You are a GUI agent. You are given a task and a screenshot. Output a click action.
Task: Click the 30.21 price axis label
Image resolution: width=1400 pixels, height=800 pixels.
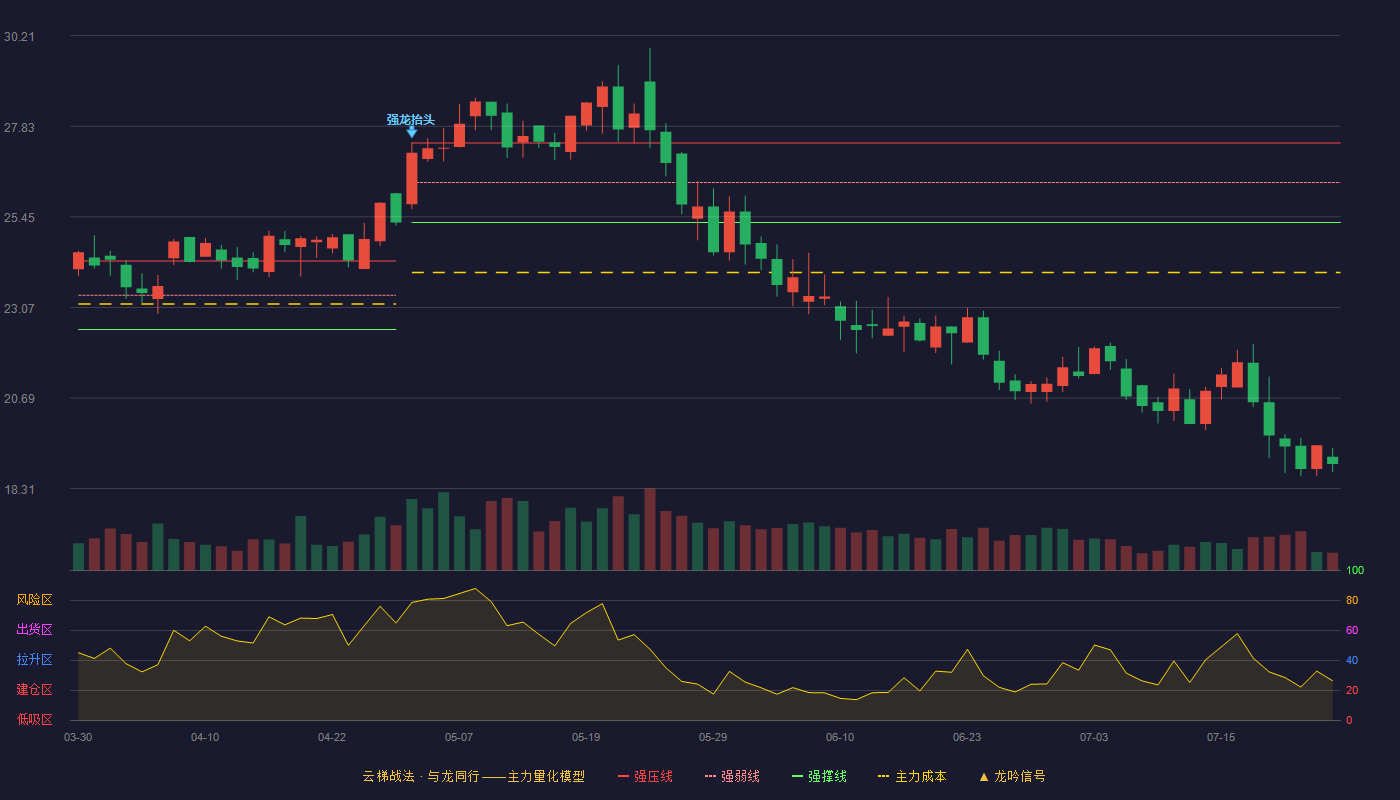[x=19, y=37]
